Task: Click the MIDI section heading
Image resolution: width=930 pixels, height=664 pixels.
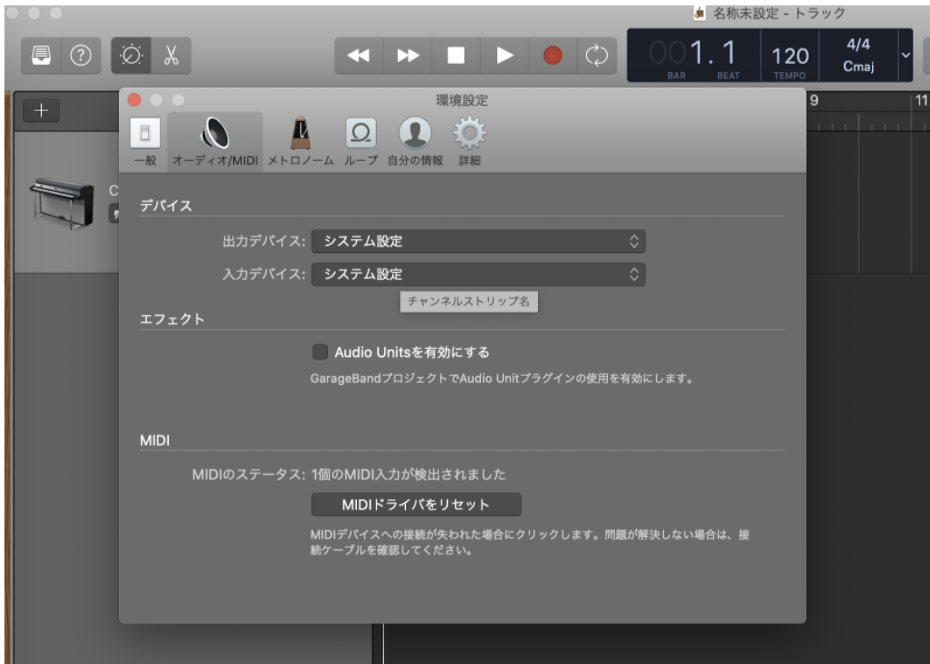Action: [x=155, y=440]
